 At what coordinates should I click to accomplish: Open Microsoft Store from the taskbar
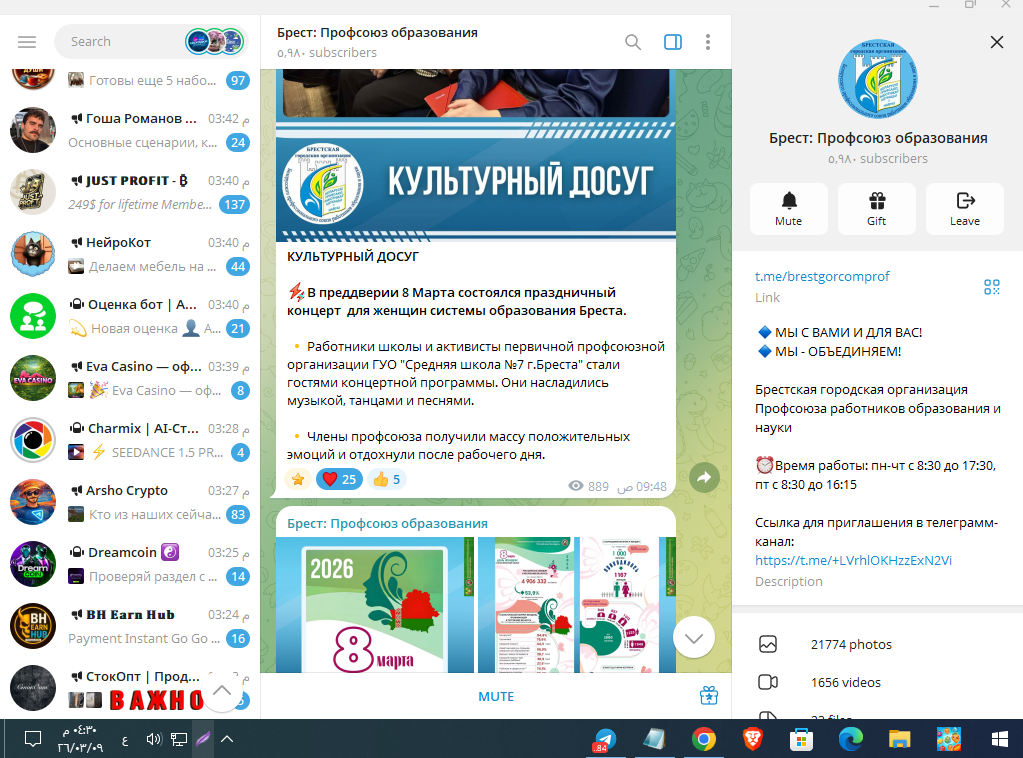pyautogui.click(x=801, y=740)
